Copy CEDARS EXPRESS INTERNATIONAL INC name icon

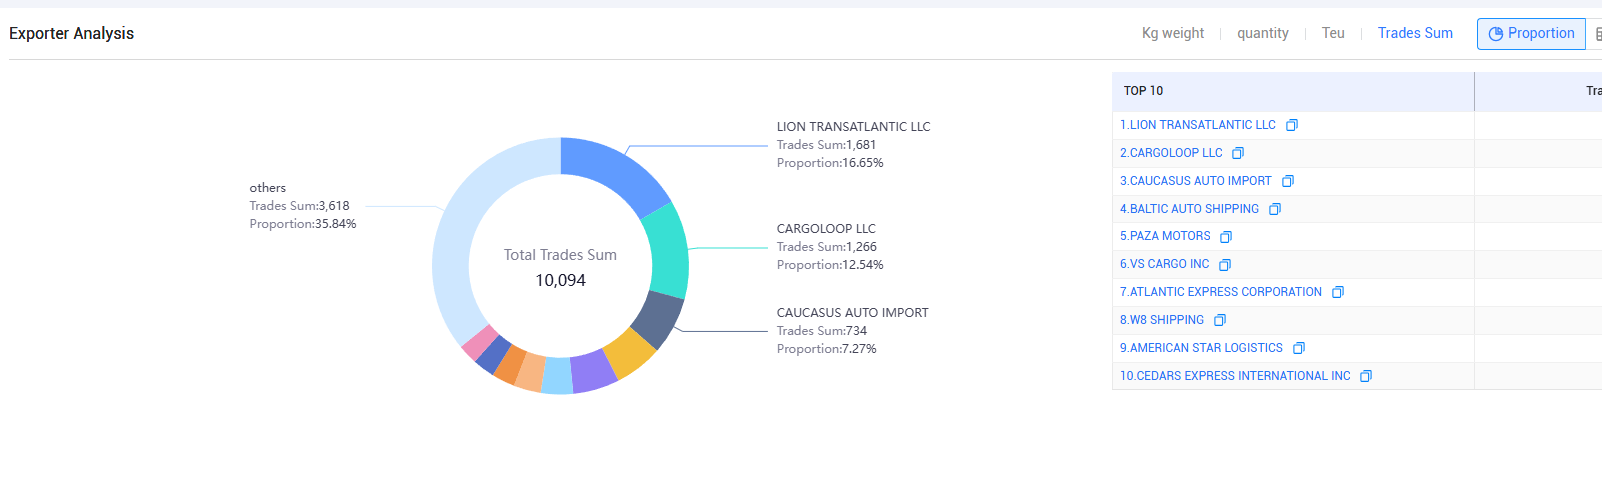click(x=1366, y=376)
